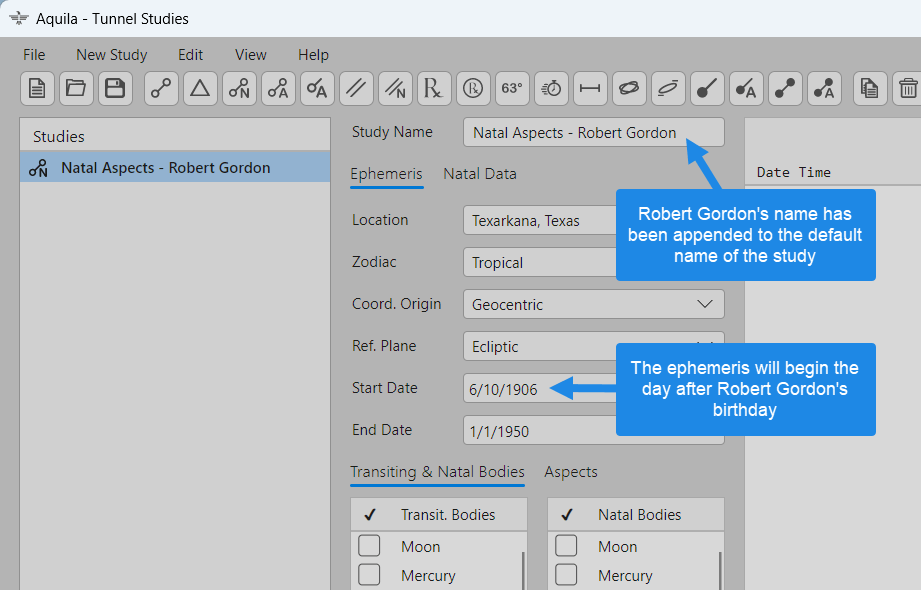The height and width of the screenshot is (590, 921).
Task: Select Natal Aspects - Robert Gordon in Studies
Action: point(175,167)
